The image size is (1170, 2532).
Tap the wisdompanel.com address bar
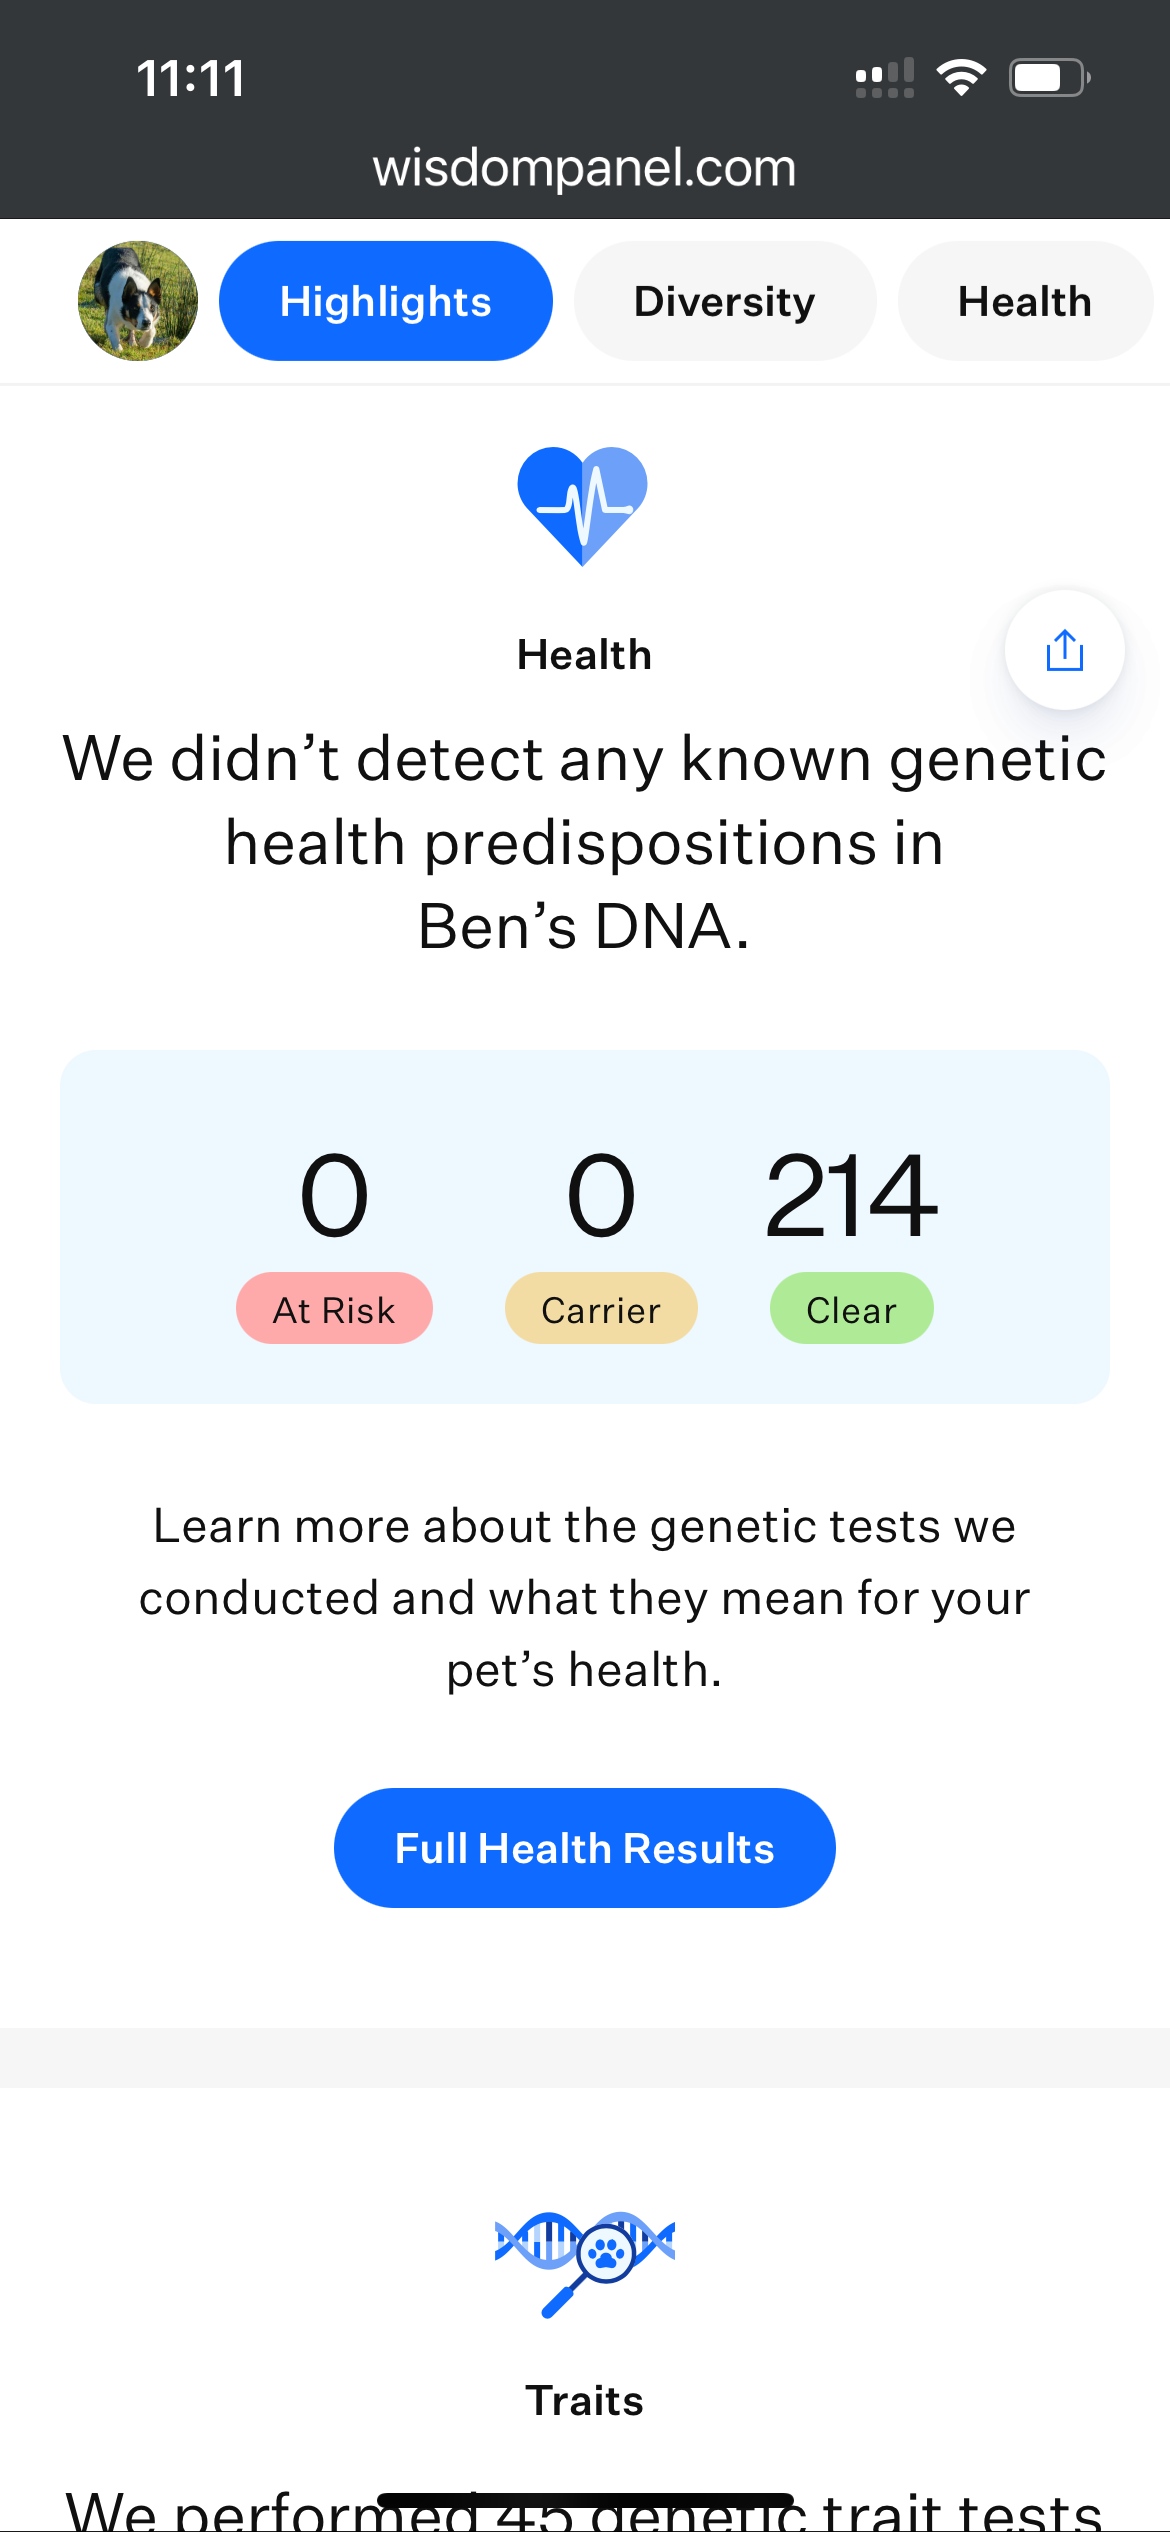[x=585, y=168]
